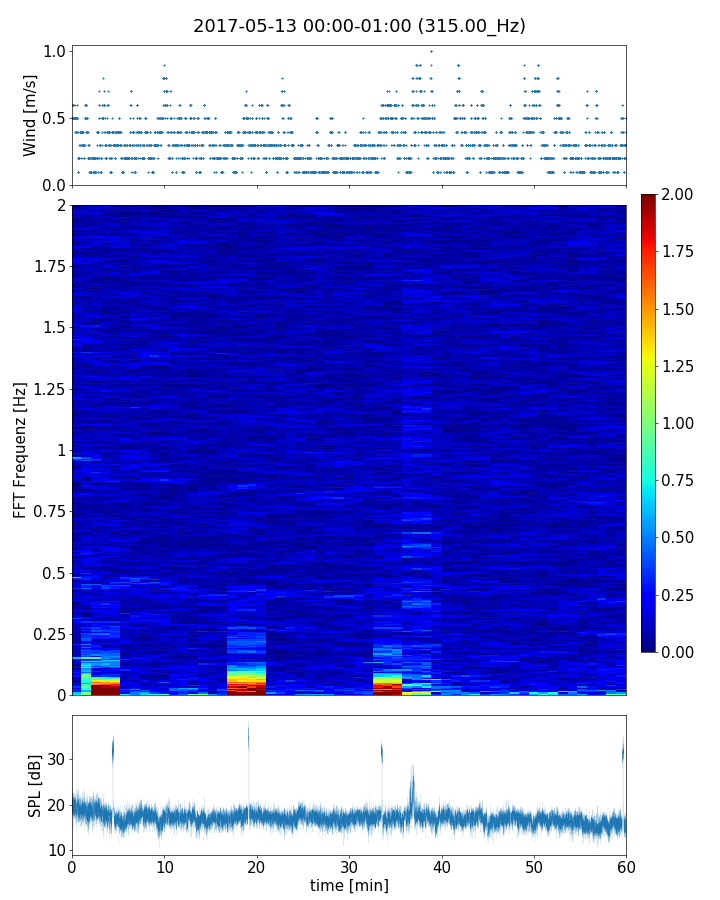Viewport: 720px width, 900px height.
Task: Click the red spectrogram patch near 34 minutes
Action: point(387,688)
